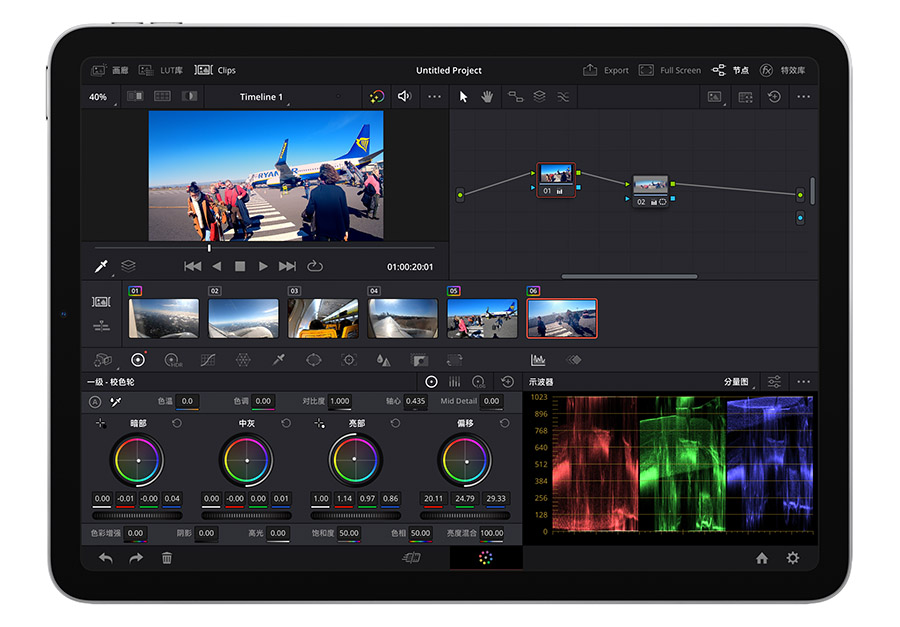Select the viewer eyedropper qualifier tool
Screen dimensions: 900x627
[x=101, y=266]
